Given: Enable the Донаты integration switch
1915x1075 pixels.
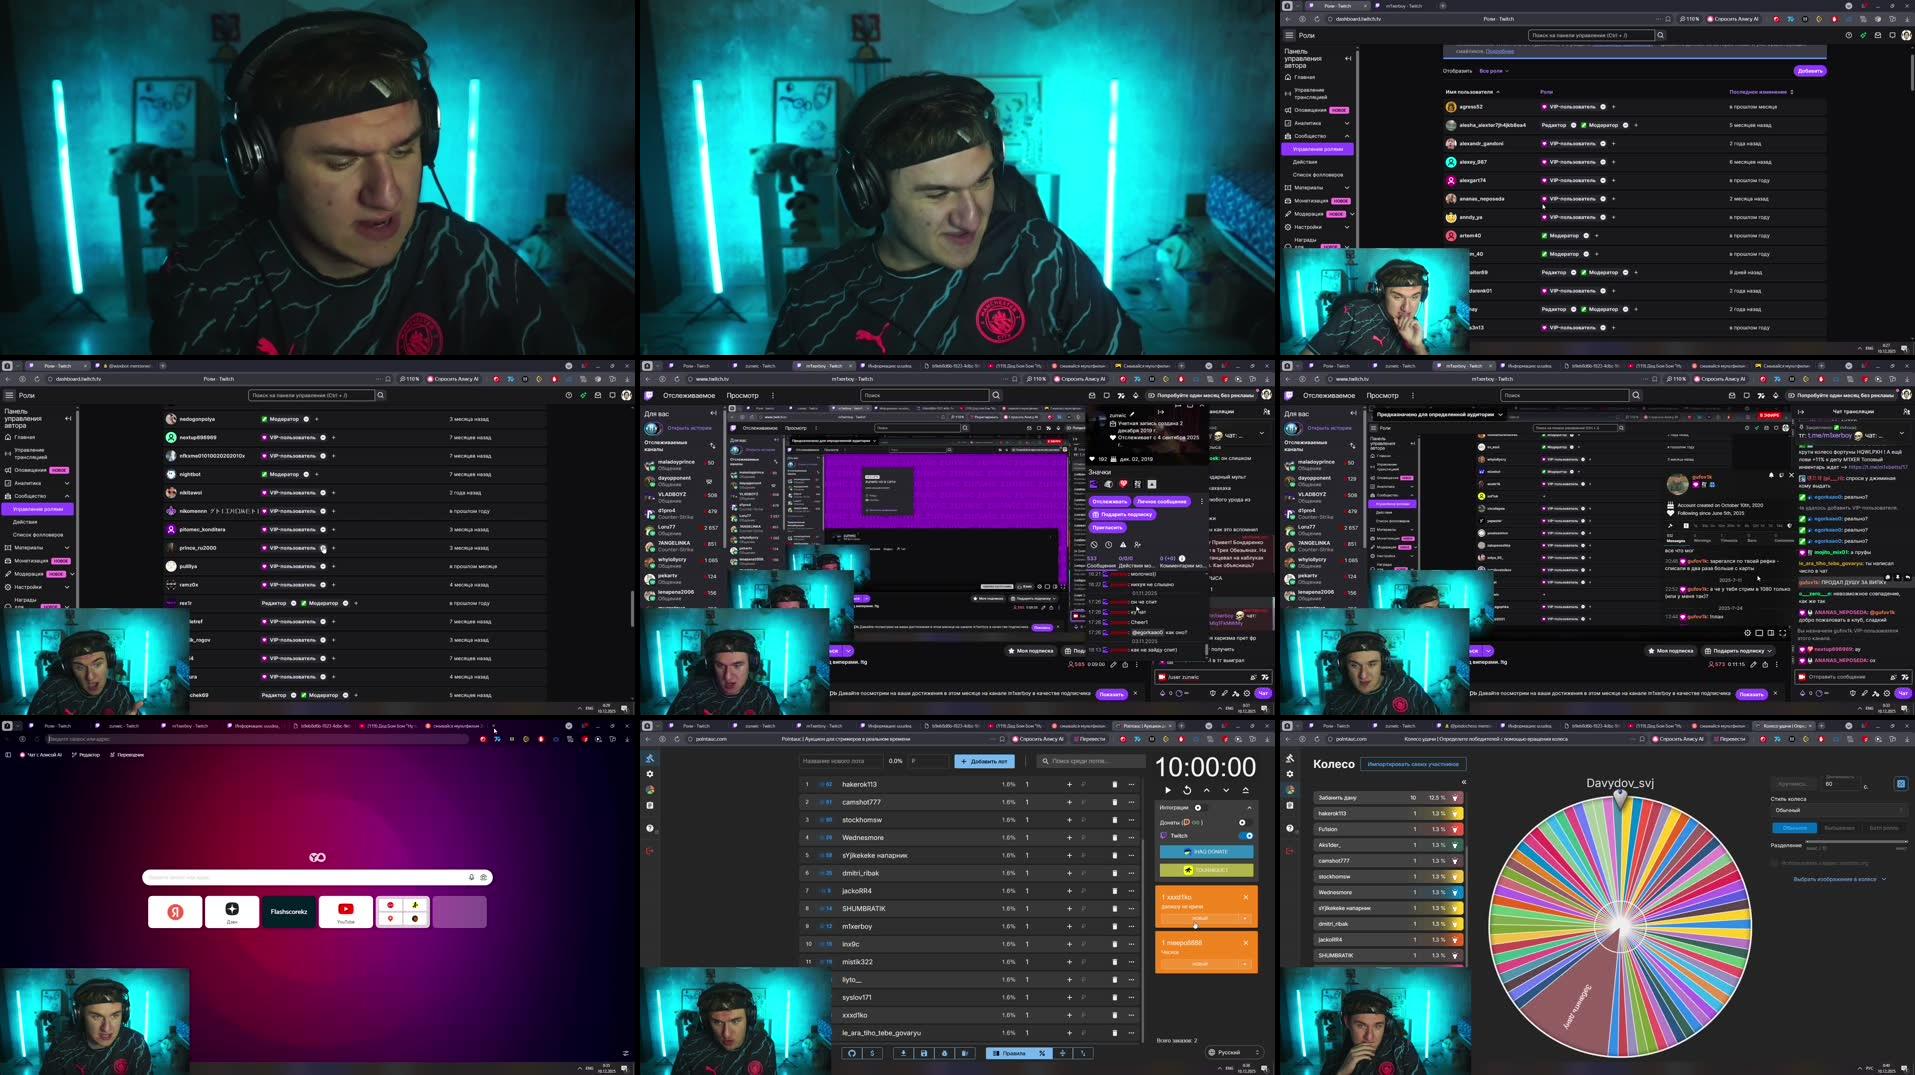Looking at the screenshot, I should [x=1242, y=823].
